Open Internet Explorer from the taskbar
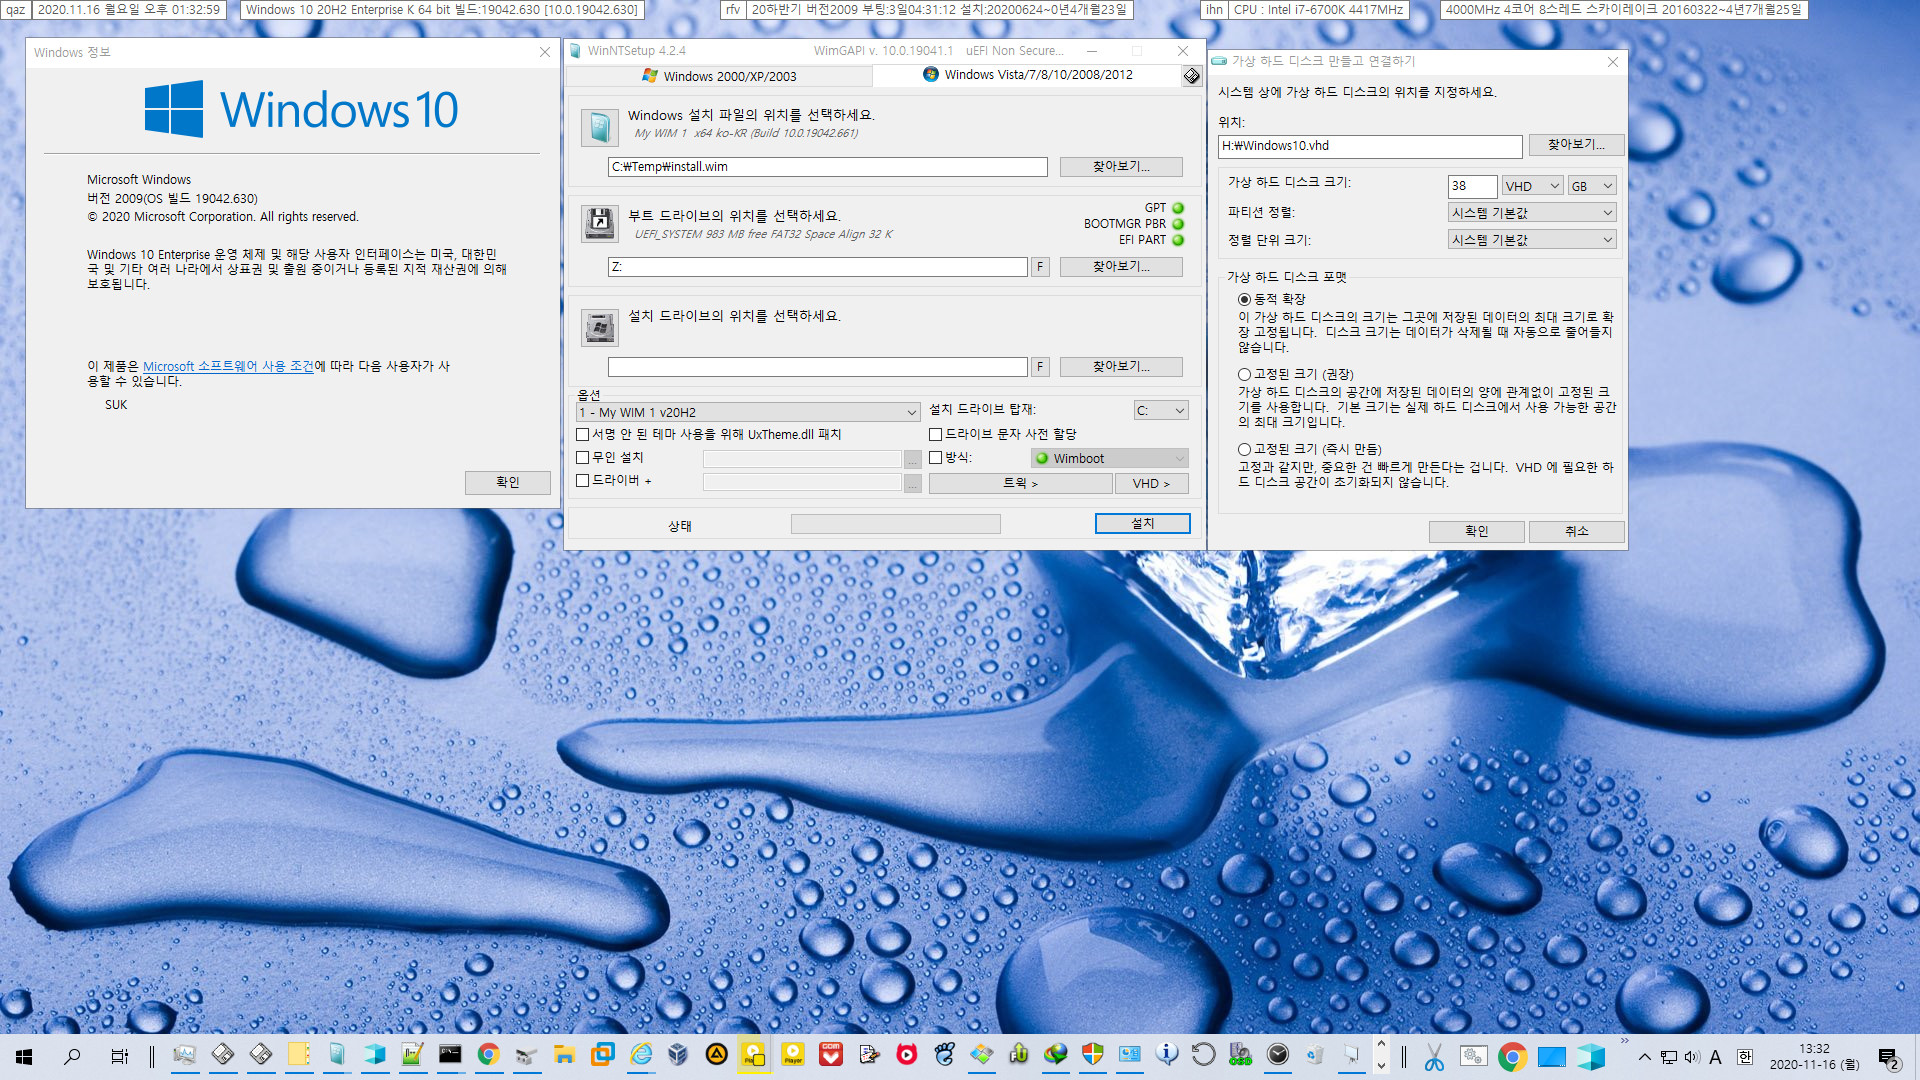Screen dimensions: 1920x1080 click(x=641, y=1054)
